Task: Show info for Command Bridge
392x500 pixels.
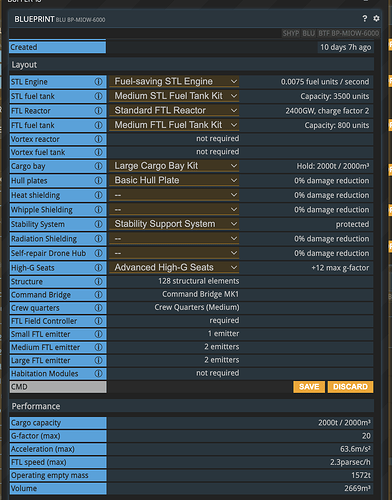Action: (98, 295)
